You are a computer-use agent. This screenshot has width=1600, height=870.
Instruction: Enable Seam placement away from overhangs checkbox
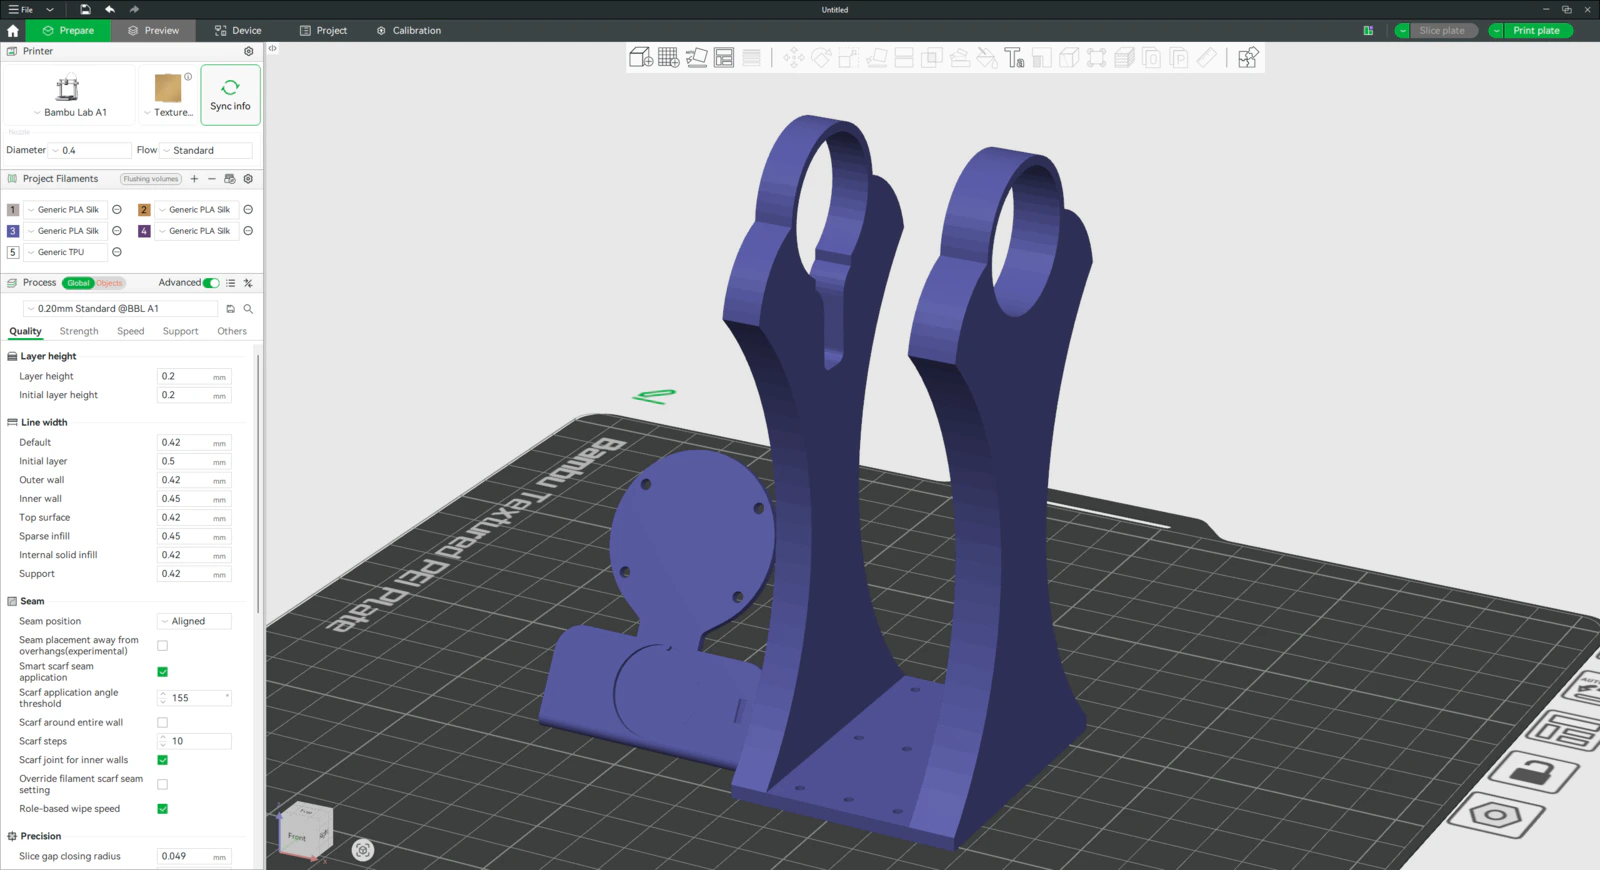(163, 646)
